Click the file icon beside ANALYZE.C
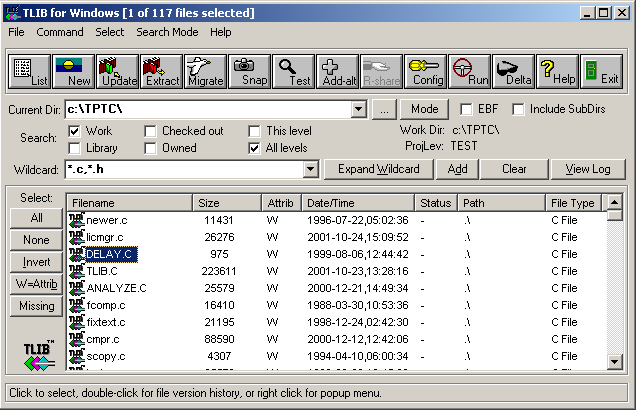 [77, 288]
